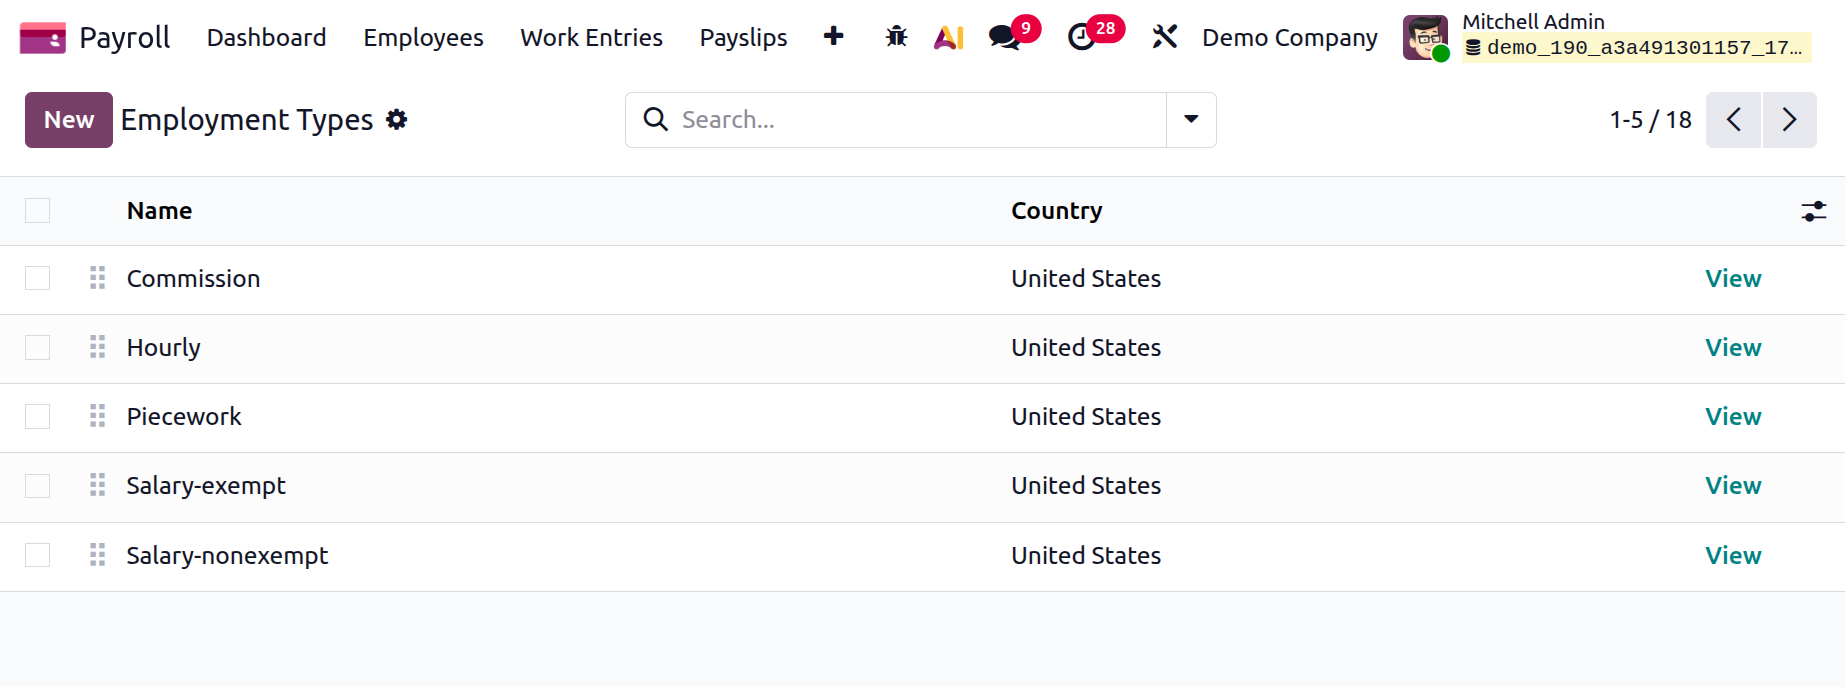Viewport: 1845px width, 687px height.
Task: Click View link for Salary-exempt
Action: (1732, 486)
